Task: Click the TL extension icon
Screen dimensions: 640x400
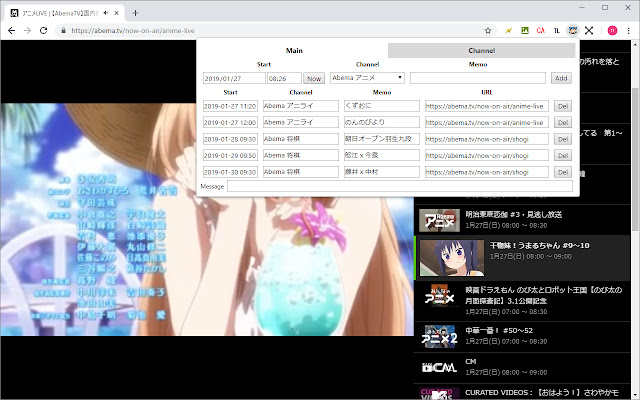Action: pos(557,31)
